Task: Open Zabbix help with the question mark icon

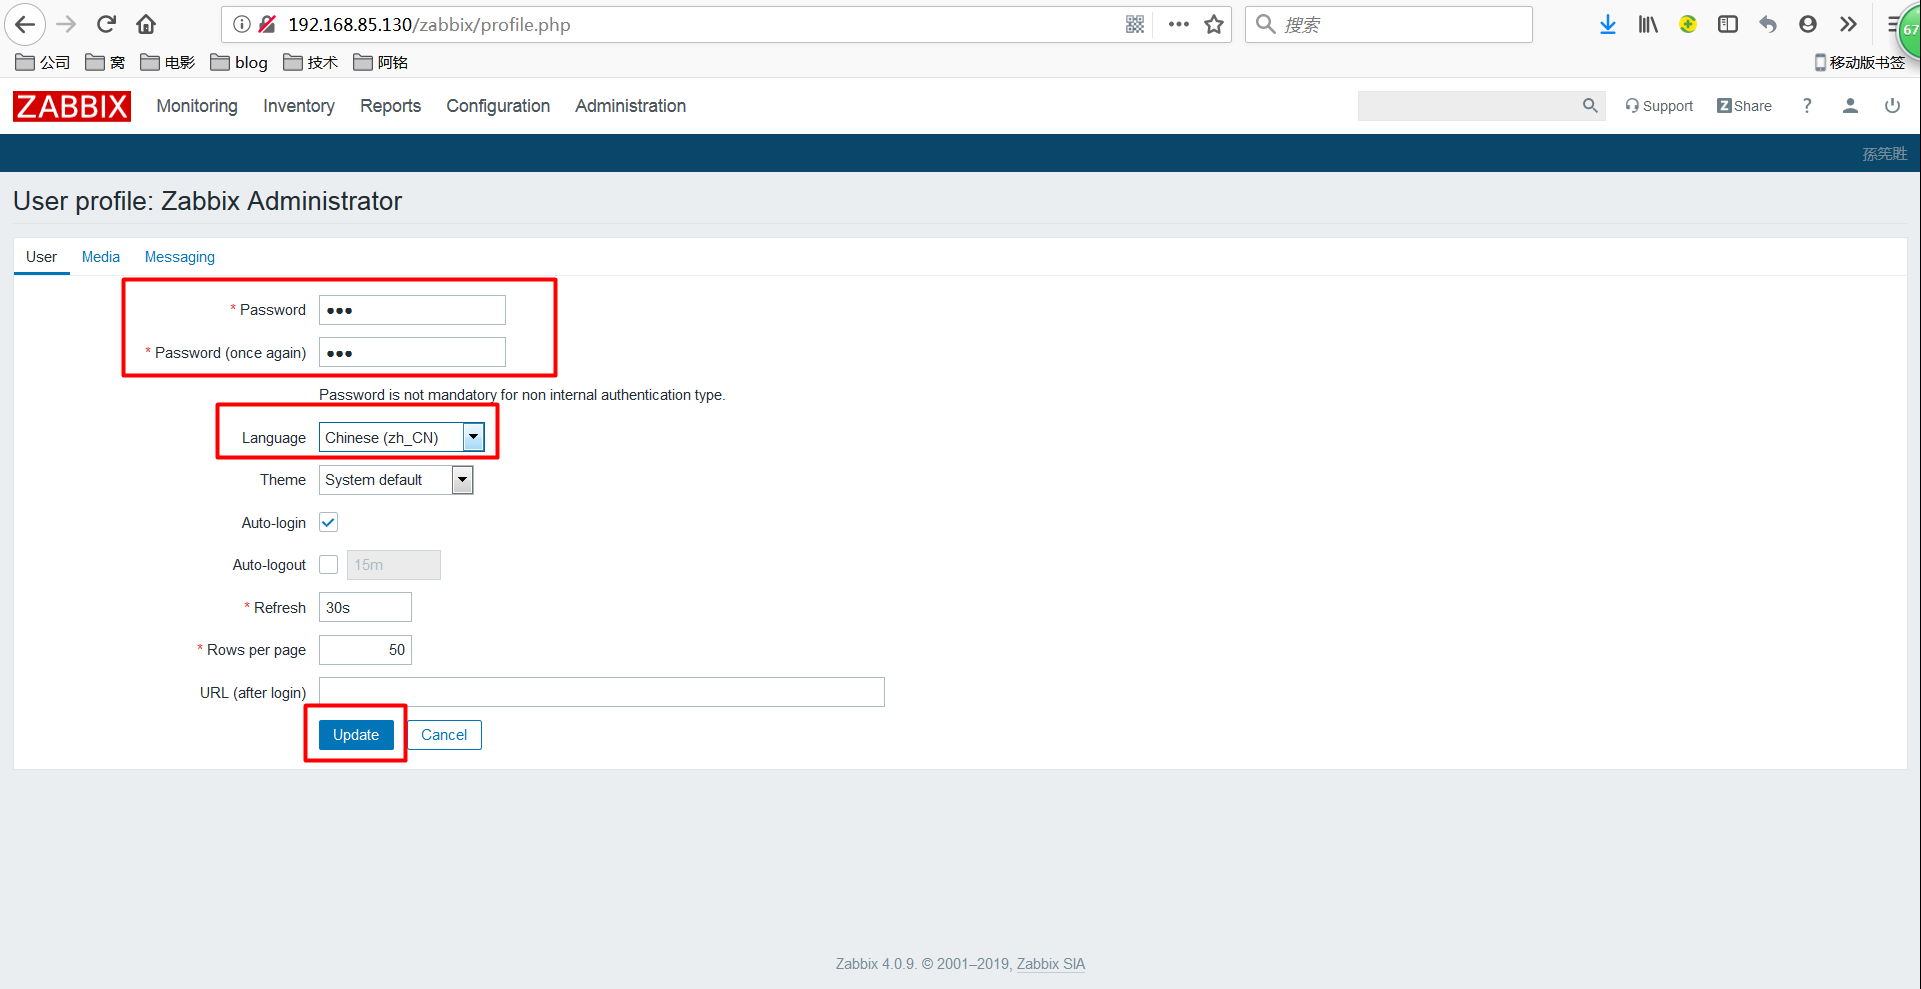Action: (x=1806, y=106)
